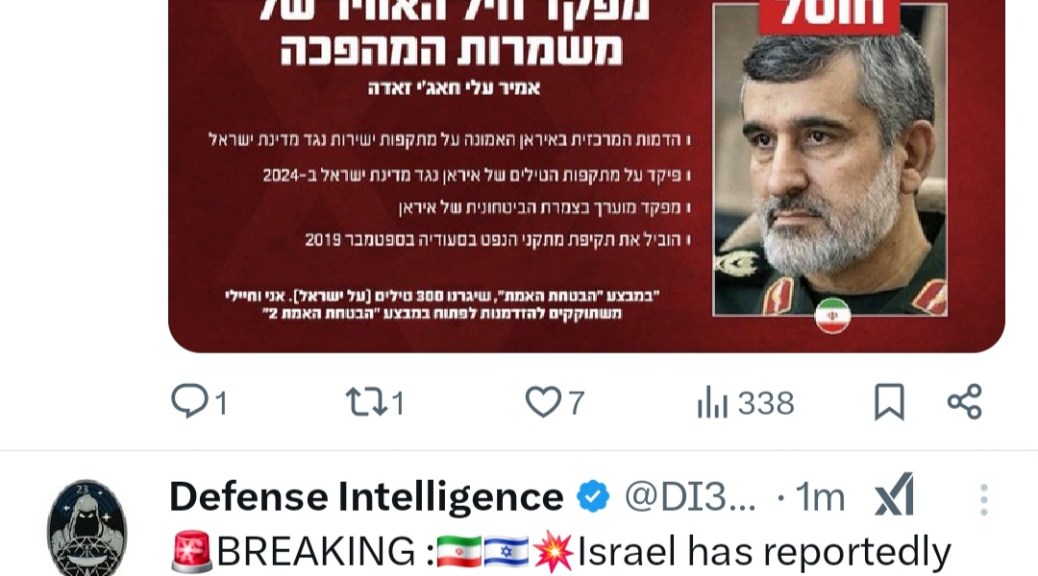Click the @DI3... username handle
This screenshot has width=1038, height=576.
tap(690, 497)
